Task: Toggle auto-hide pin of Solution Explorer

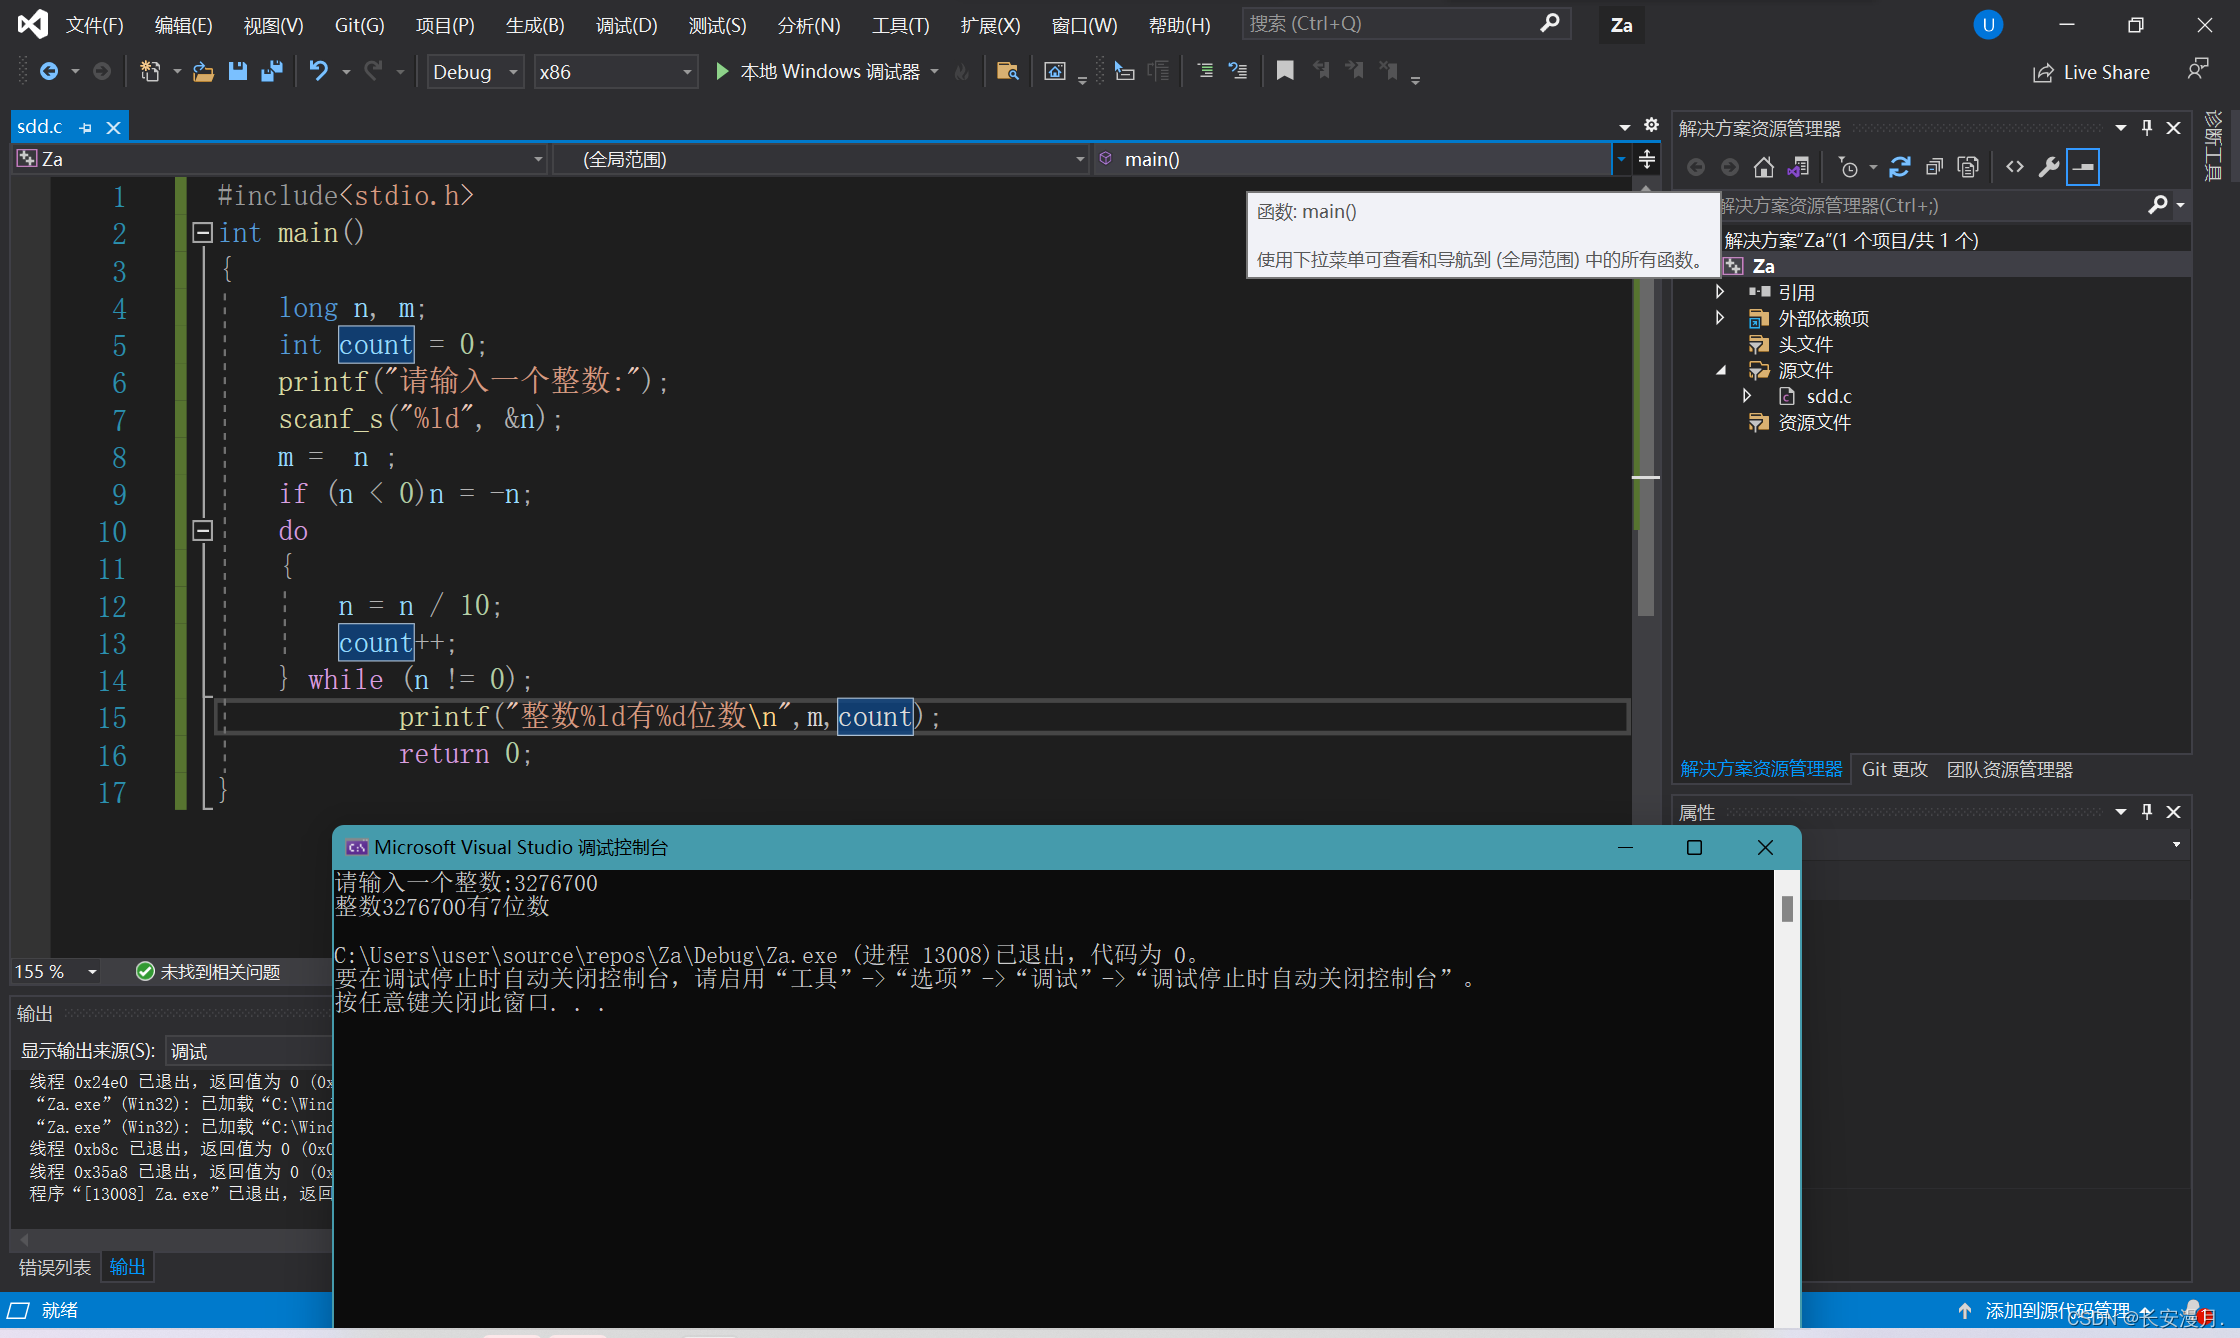Action: tap(2147, 127)
